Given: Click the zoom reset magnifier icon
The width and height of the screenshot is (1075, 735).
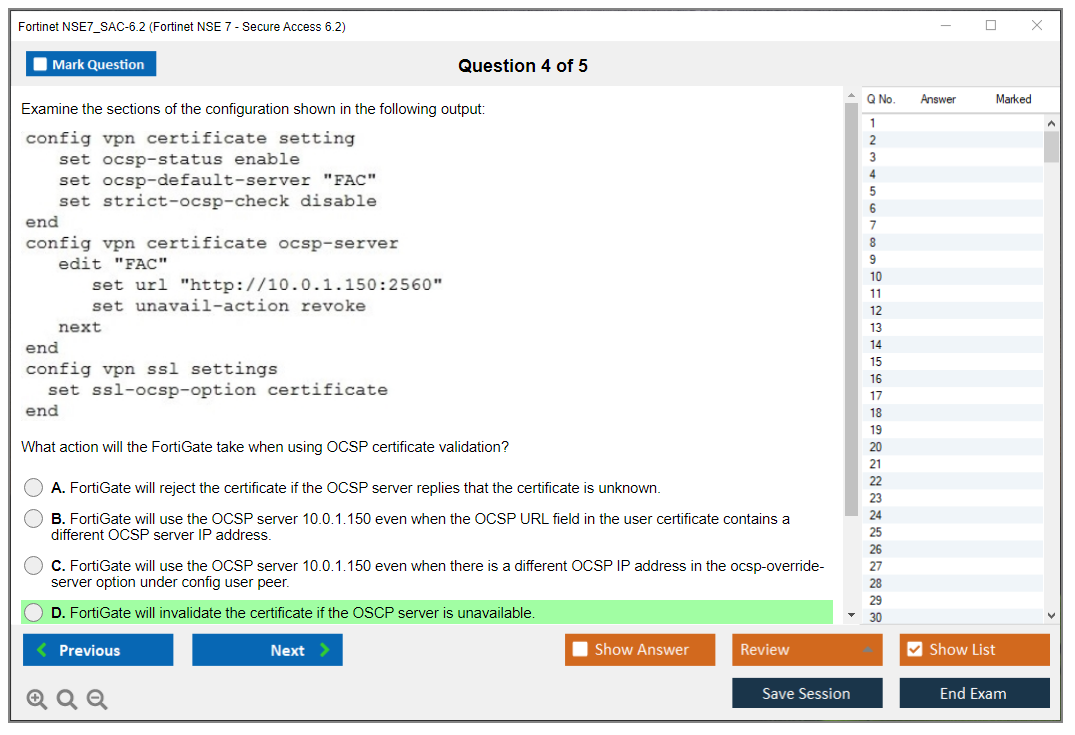Looking at the screenshot, I should point(67,700).
